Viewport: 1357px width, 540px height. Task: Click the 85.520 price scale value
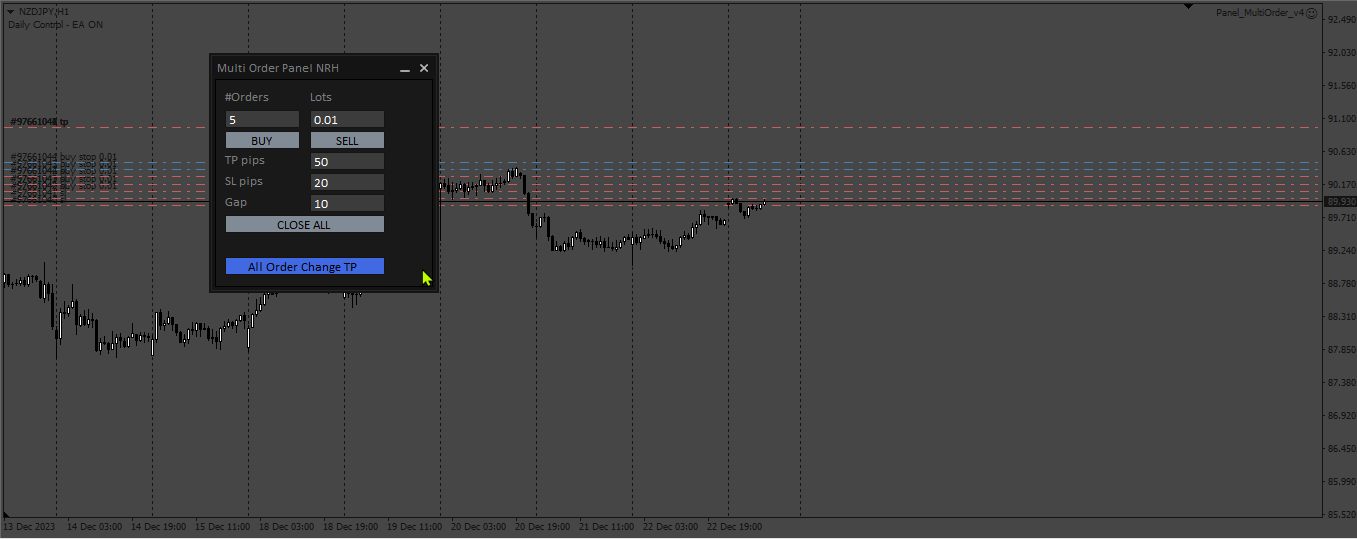click(1341, 515)
